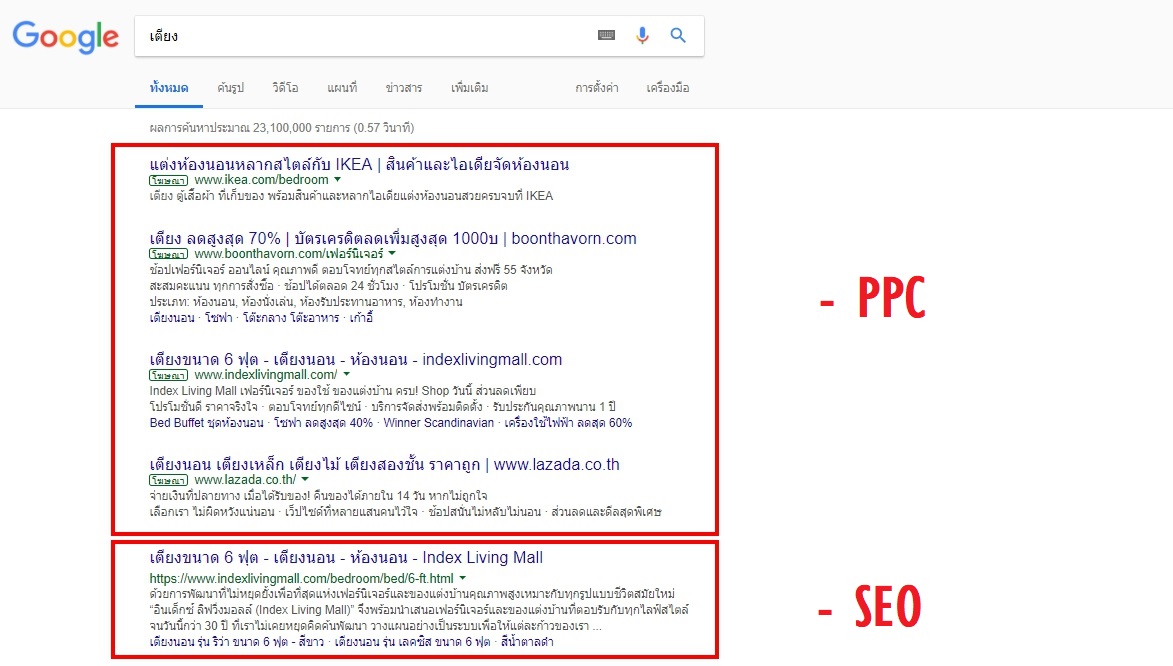Image resolution: width=1173 pixels, height=666 pixels.
Task: Click the IKEA ad description ending in ครบจบที่ IKEA
Action: tap(352, 196)
